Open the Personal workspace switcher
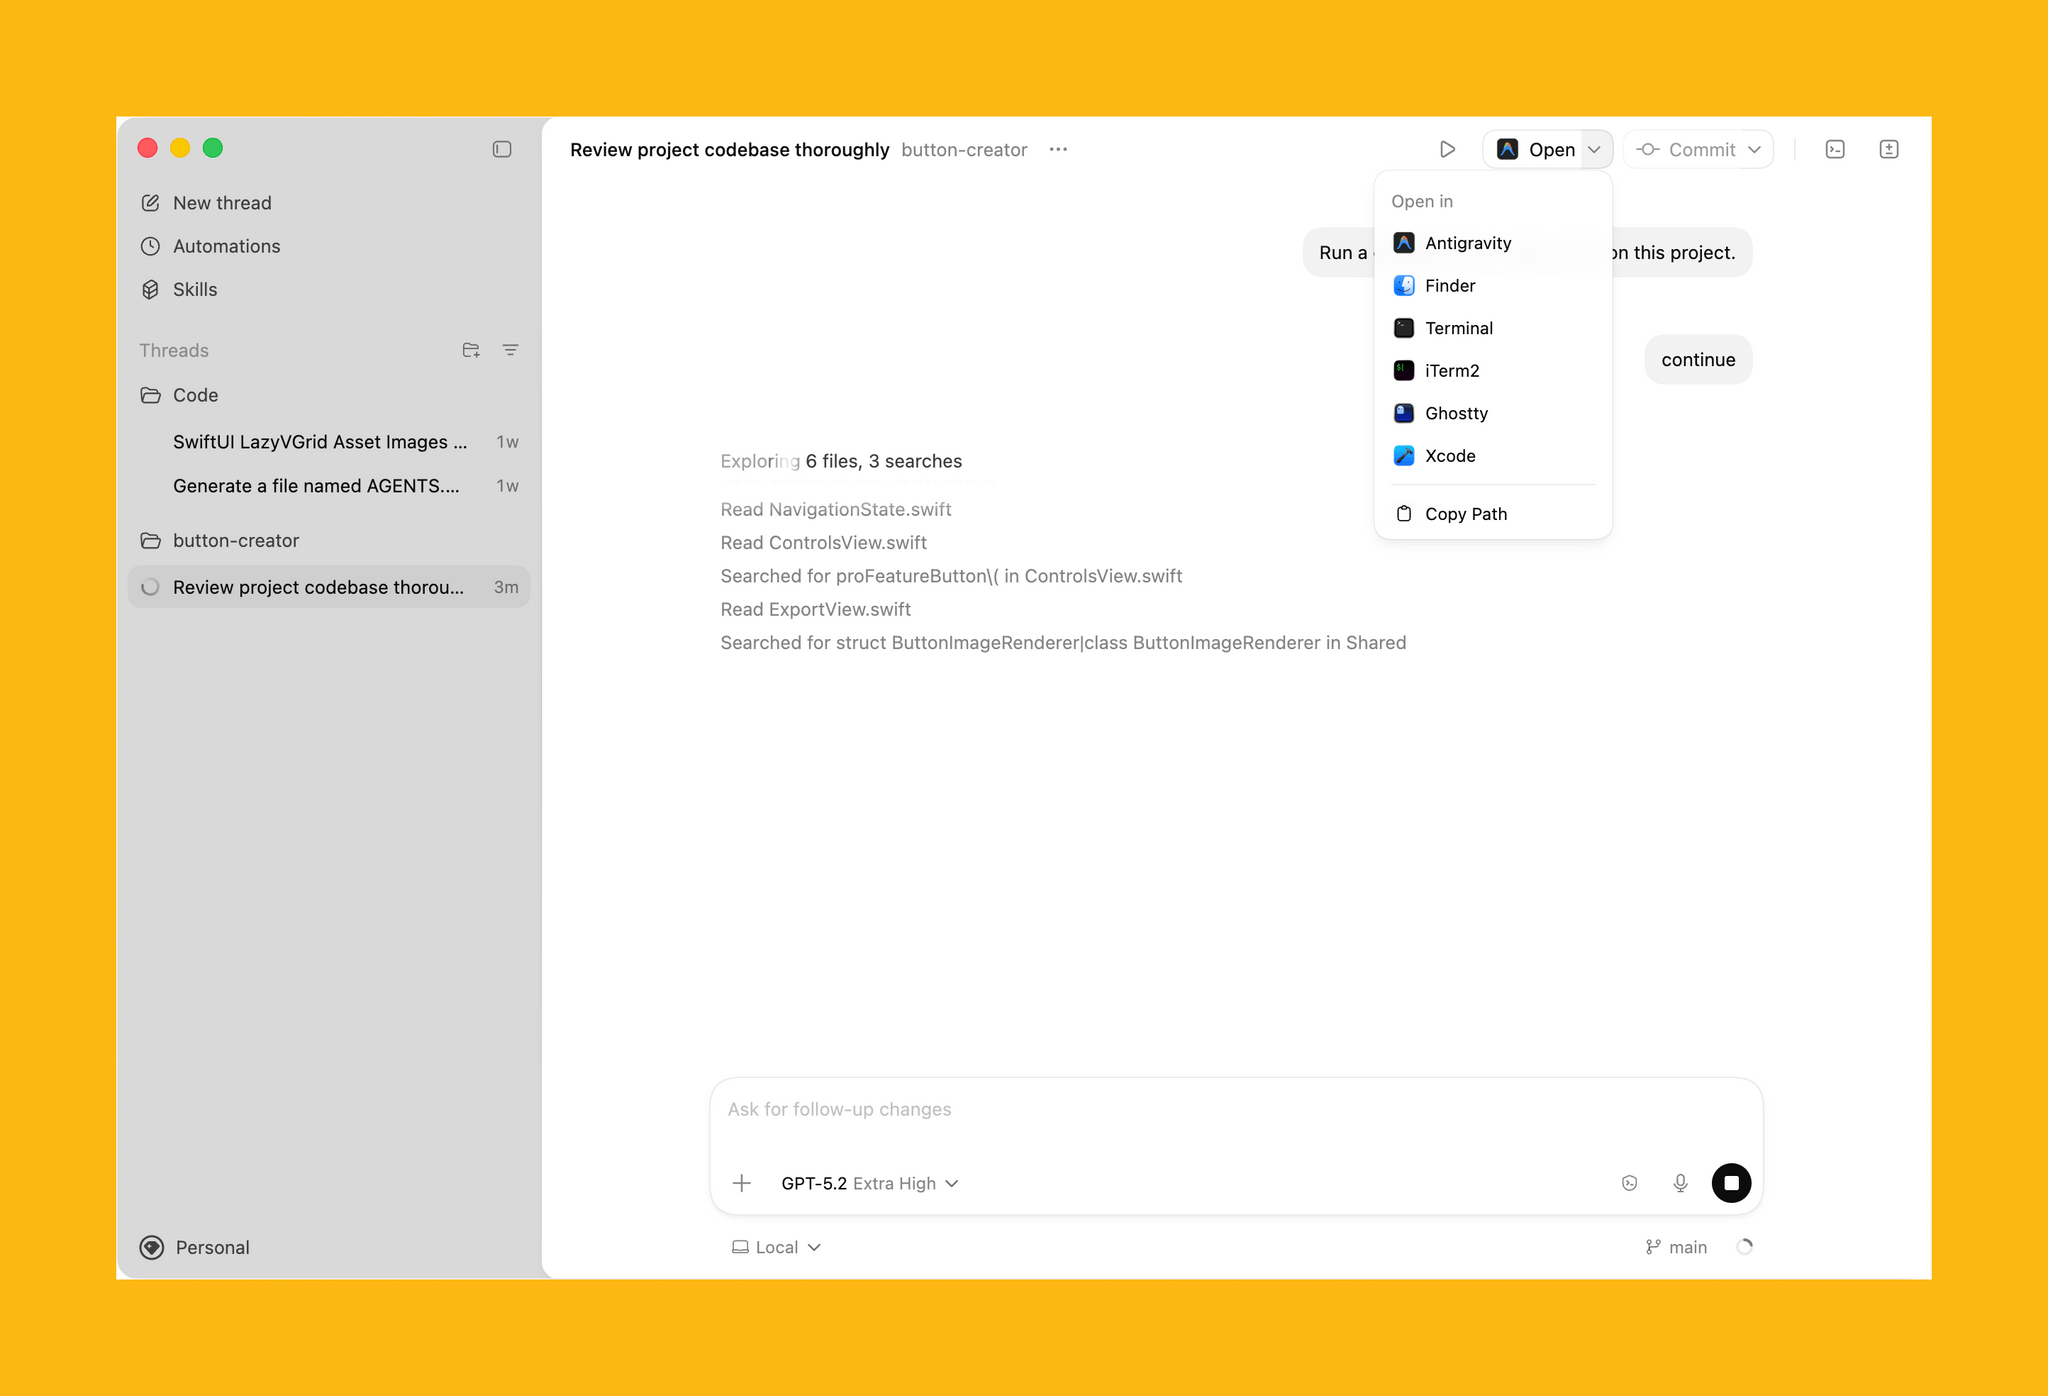Viewport: 2048px width, 1396px height. [194, 1247]
